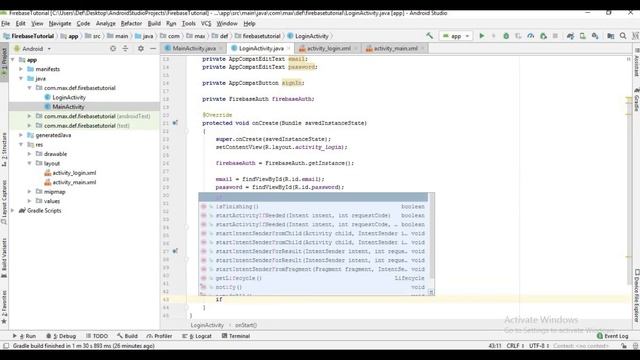Open the Logcat tool window
Screen dimensions: 640x360
click(197, 336)
